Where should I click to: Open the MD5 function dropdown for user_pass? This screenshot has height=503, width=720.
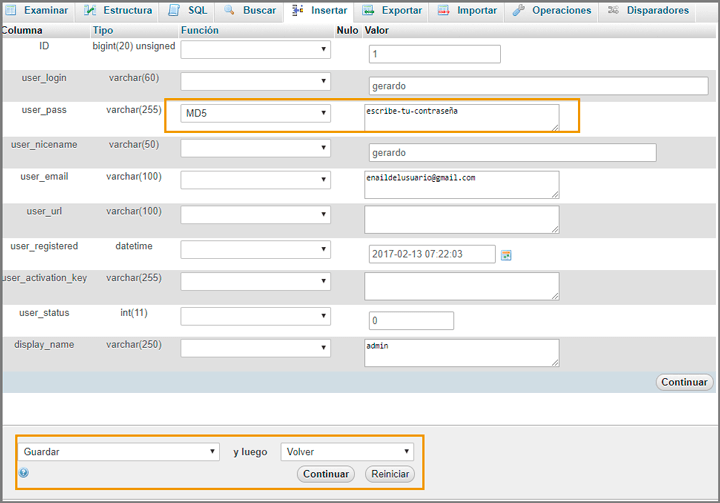(x=256, y=113)
